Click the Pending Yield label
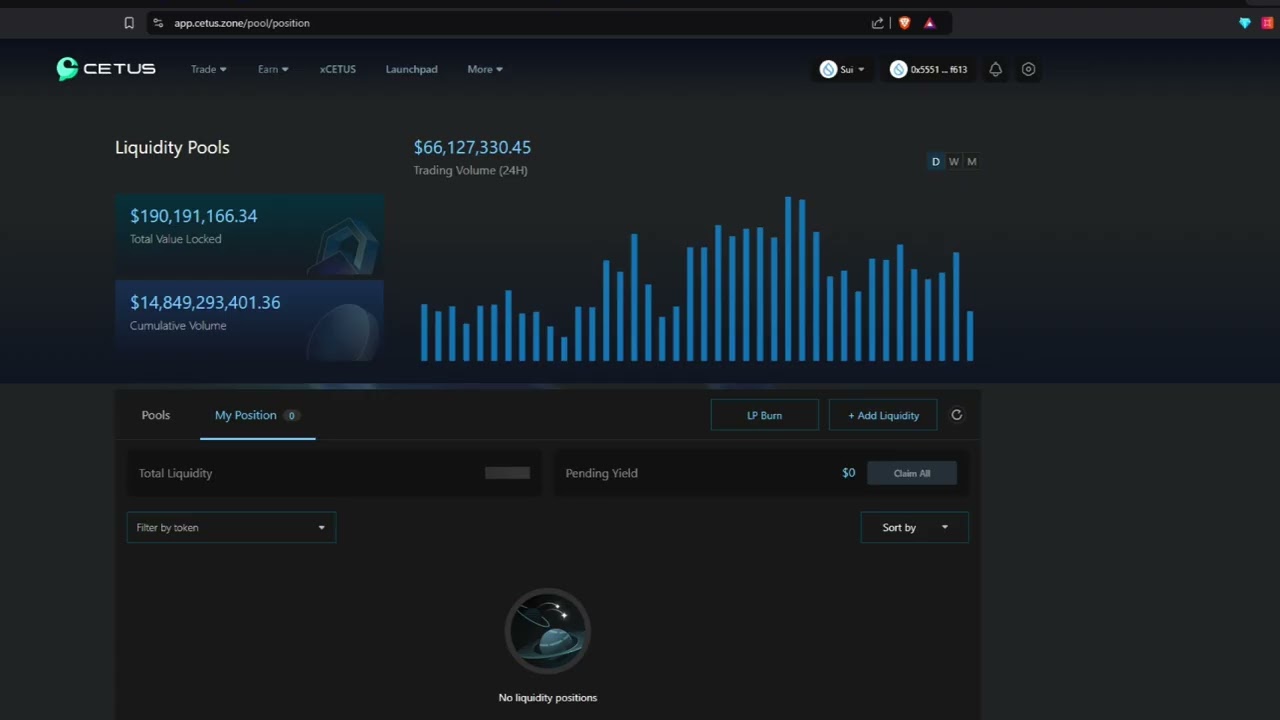The image size is (1280, 720). coord(601,473)
